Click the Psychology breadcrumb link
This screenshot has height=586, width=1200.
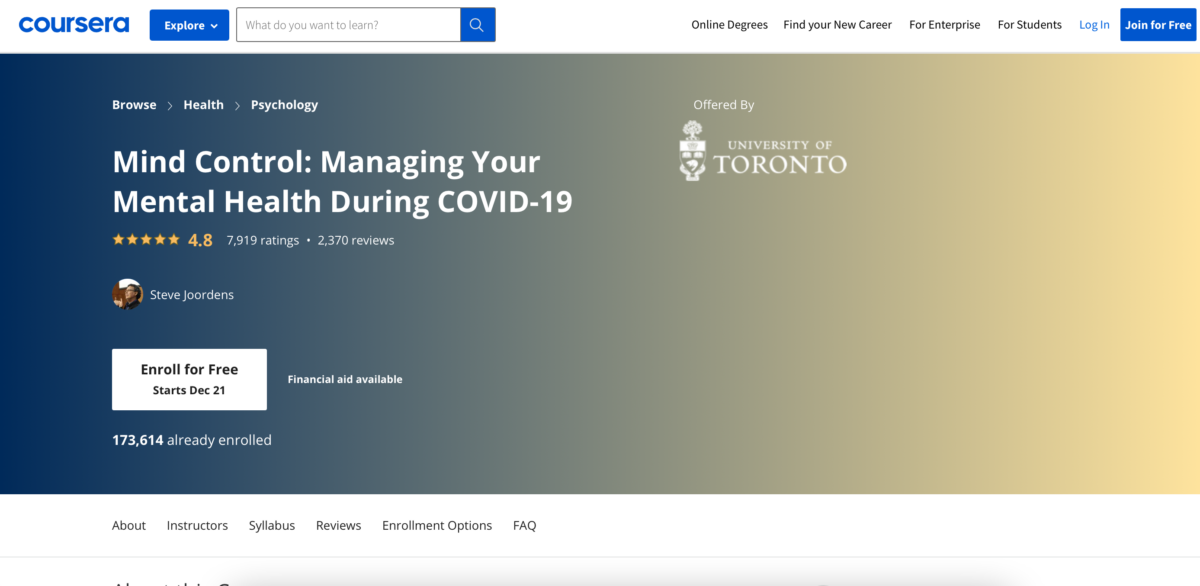tap(284, 105)
